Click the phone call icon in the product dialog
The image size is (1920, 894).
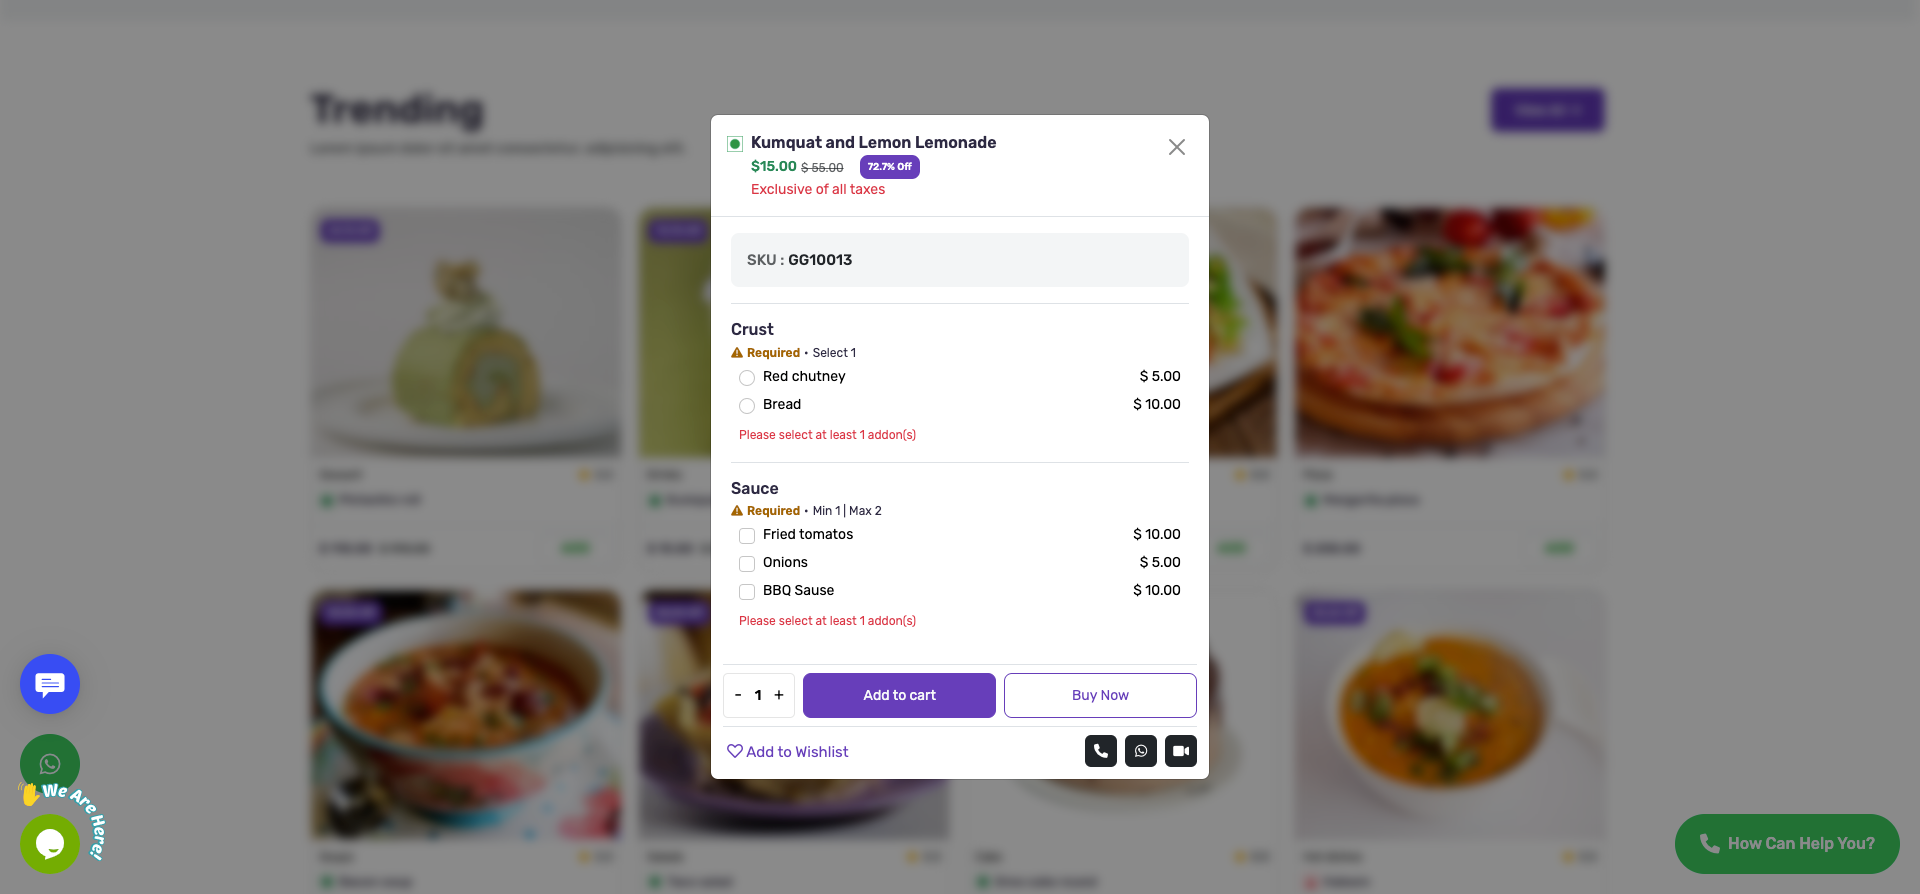(x=1100, y=751)
